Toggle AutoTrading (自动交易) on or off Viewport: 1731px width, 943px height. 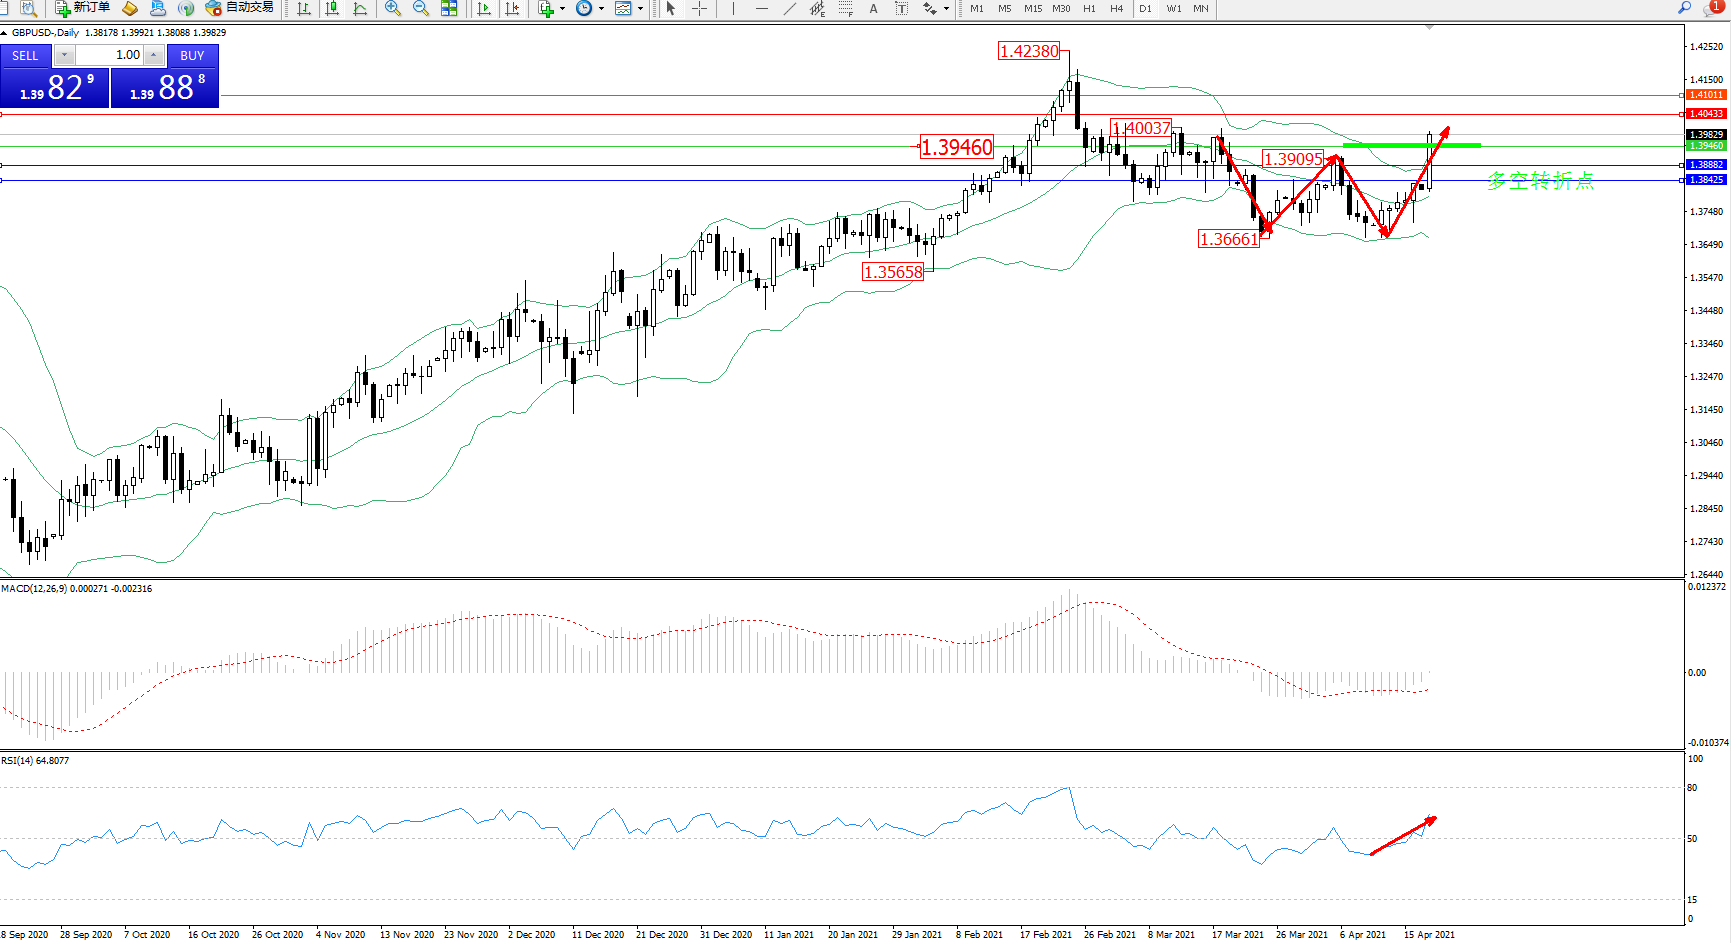pyautogui.click(x=239, y=8)
